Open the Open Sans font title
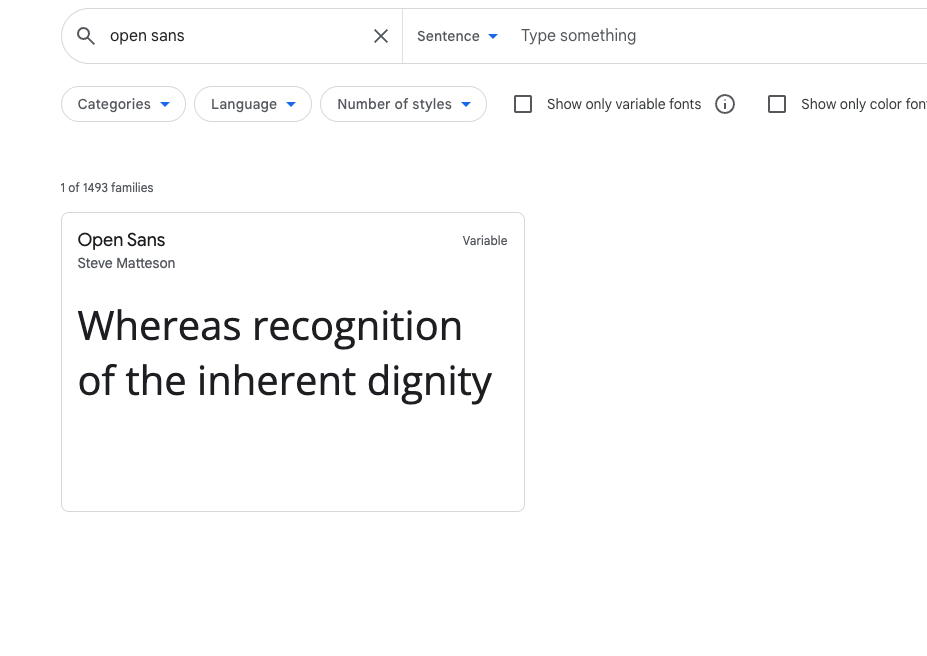The image size is (927, 656). tap(121, 240)
